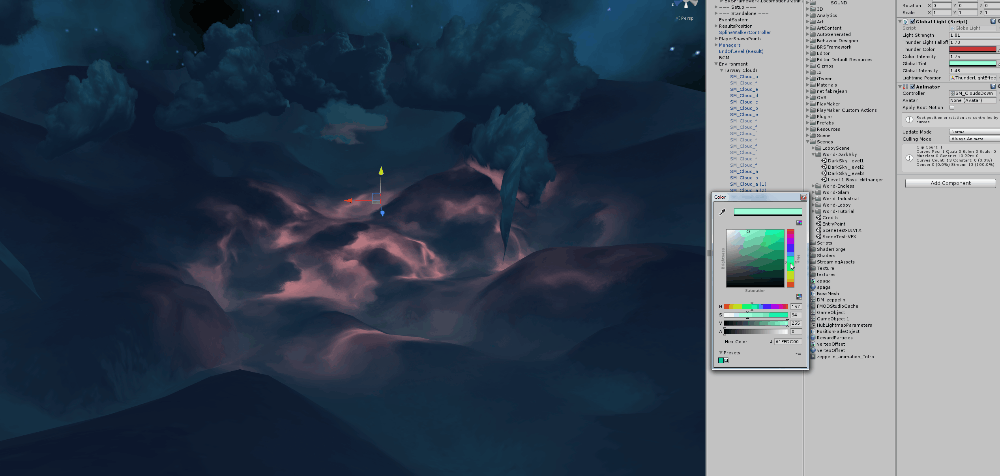Click the H numeric value field
This screenshot has width=1000, height=476.
[796, 306]
